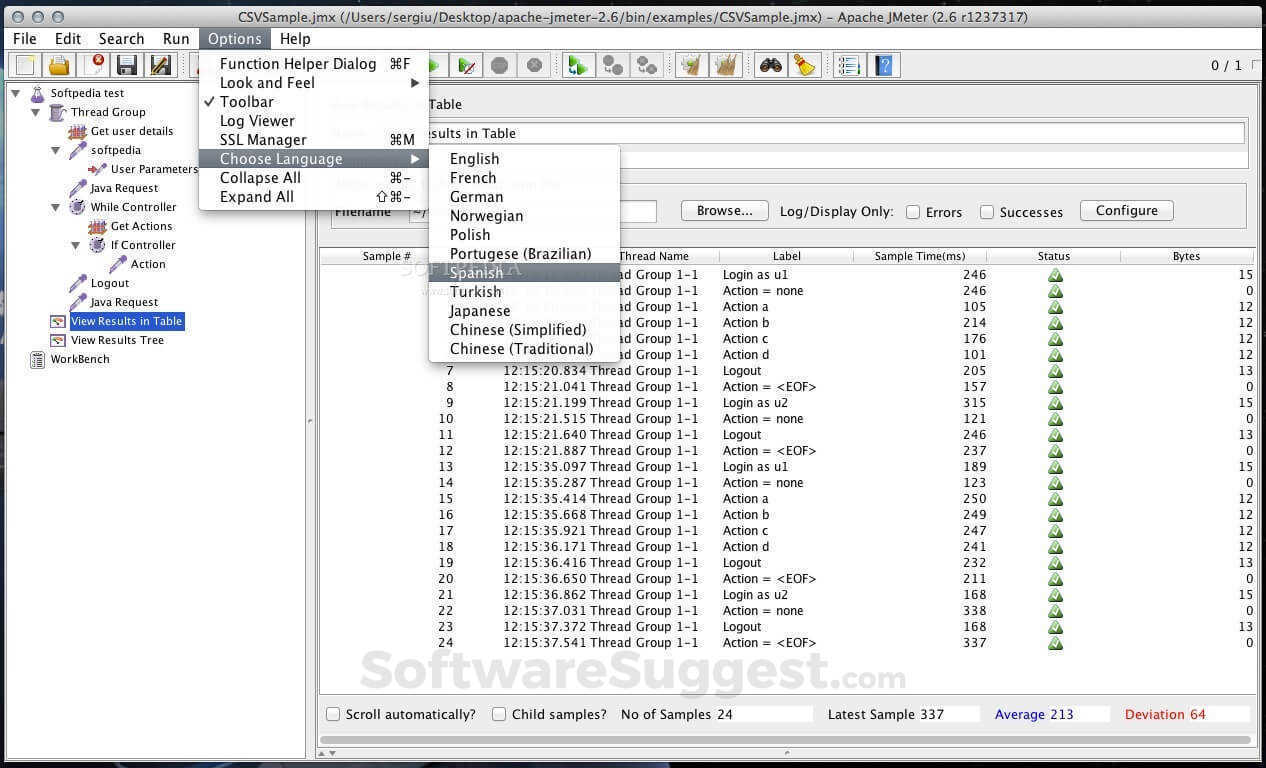
Task: Open the Help question mark icon
Action: click(x=883, y=66)
